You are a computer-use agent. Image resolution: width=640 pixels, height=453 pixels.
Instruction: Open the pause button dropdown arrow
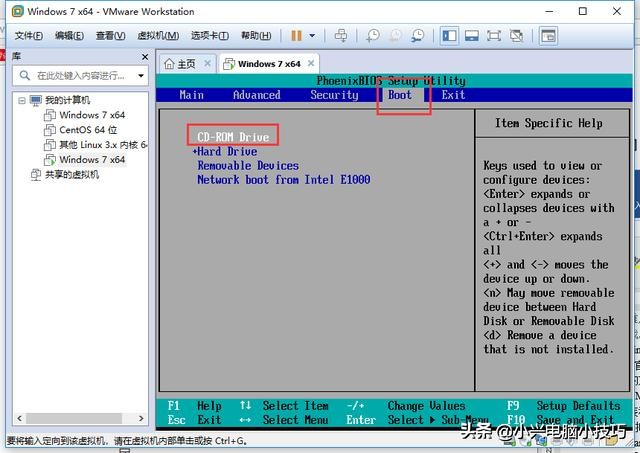coord(313,36)
